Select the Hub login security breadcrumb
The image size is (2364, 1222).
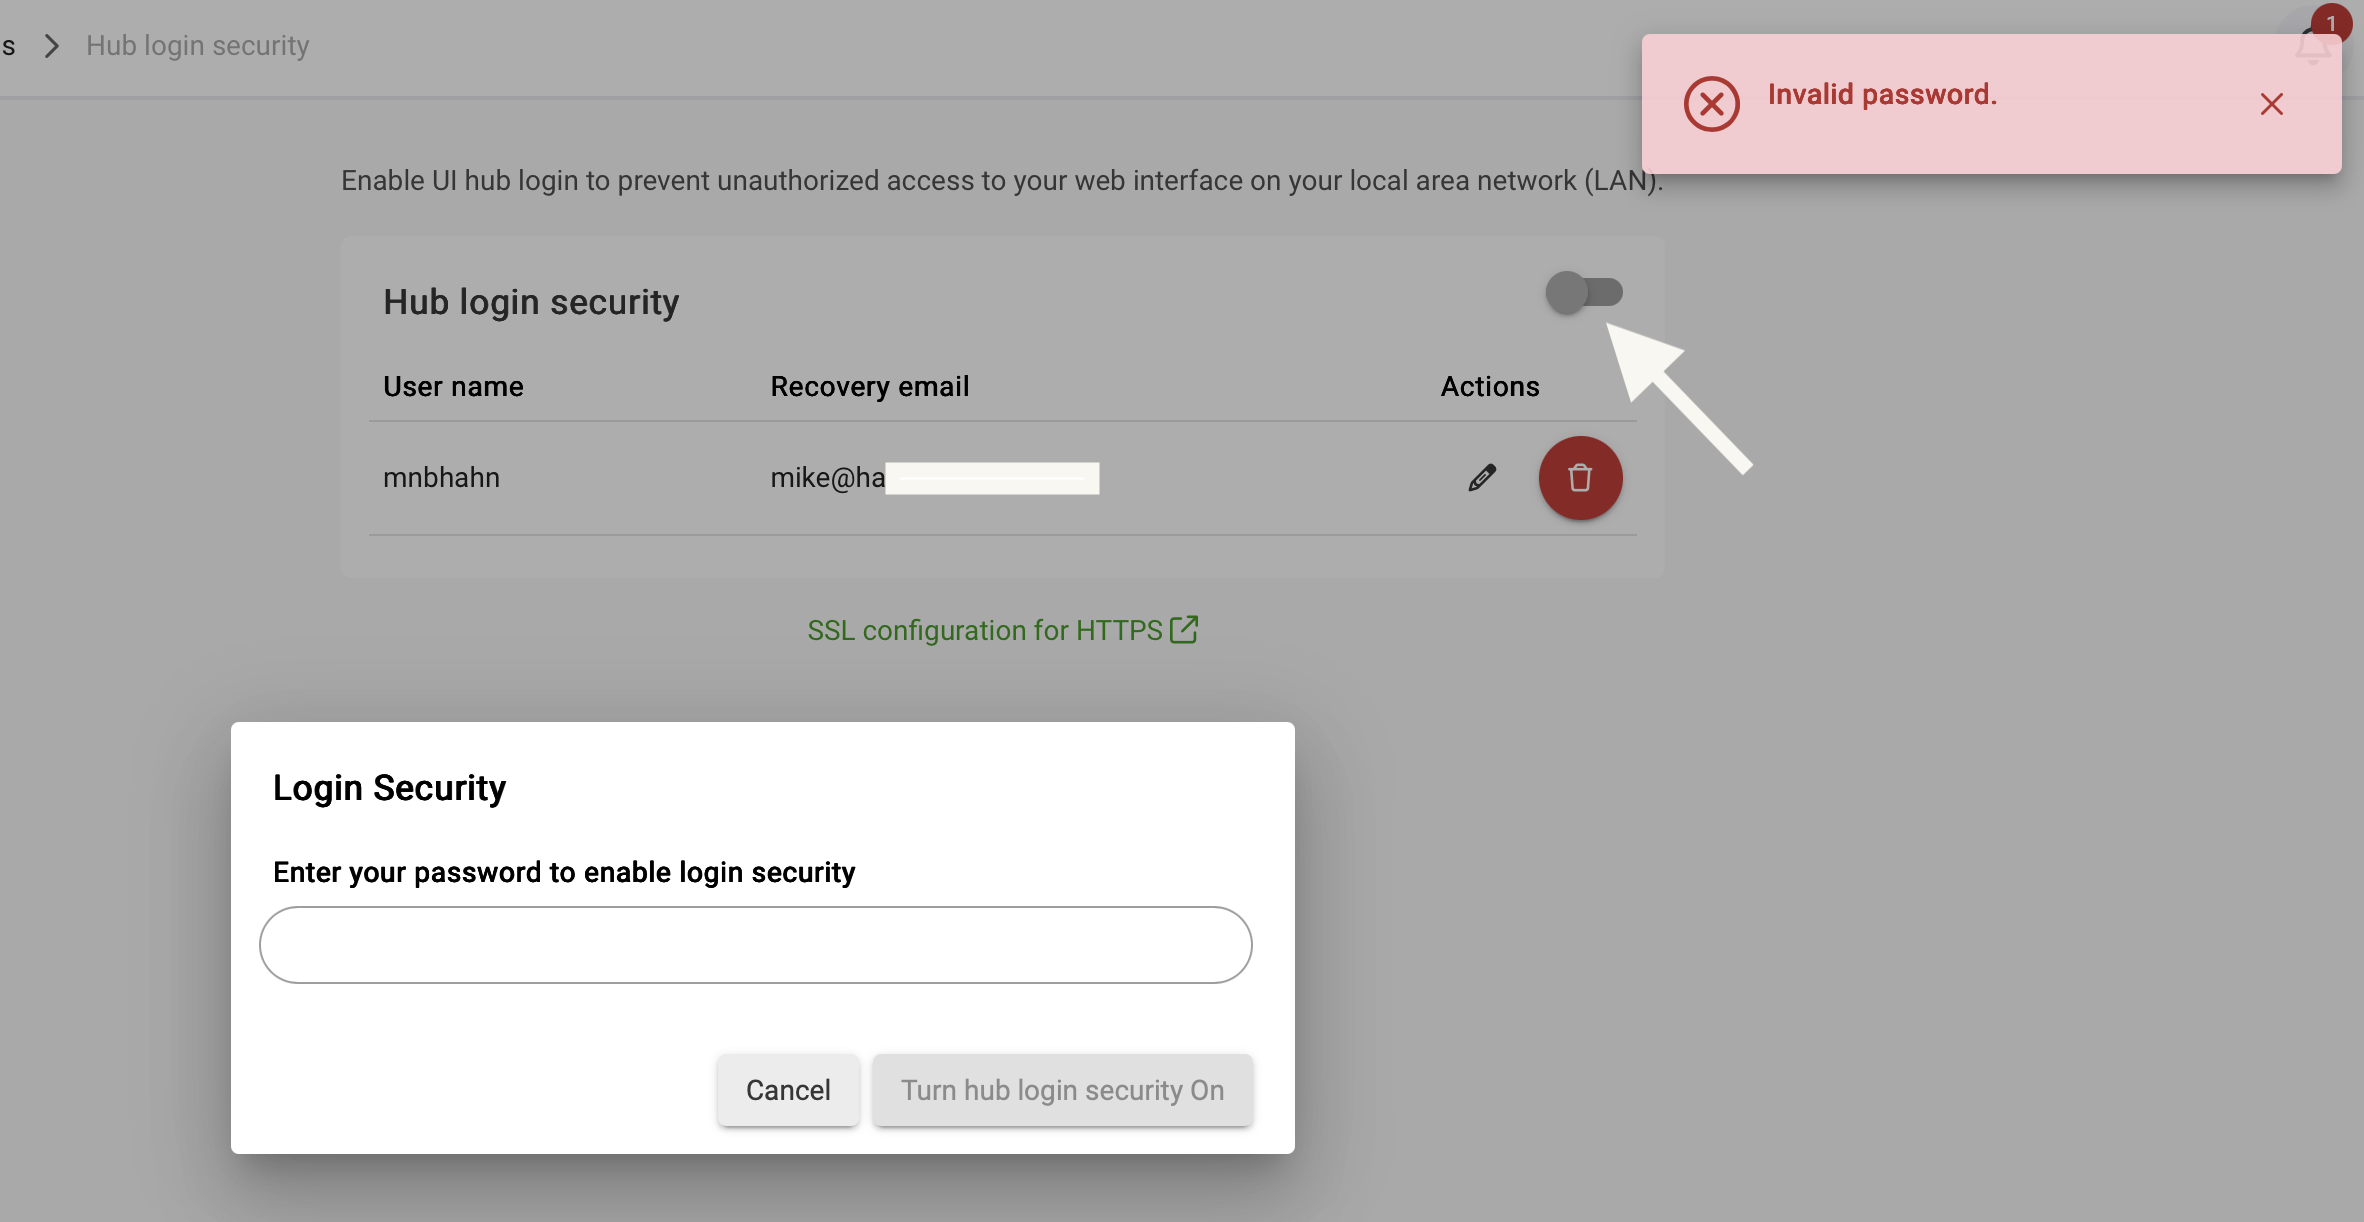[x=198, y=46]
